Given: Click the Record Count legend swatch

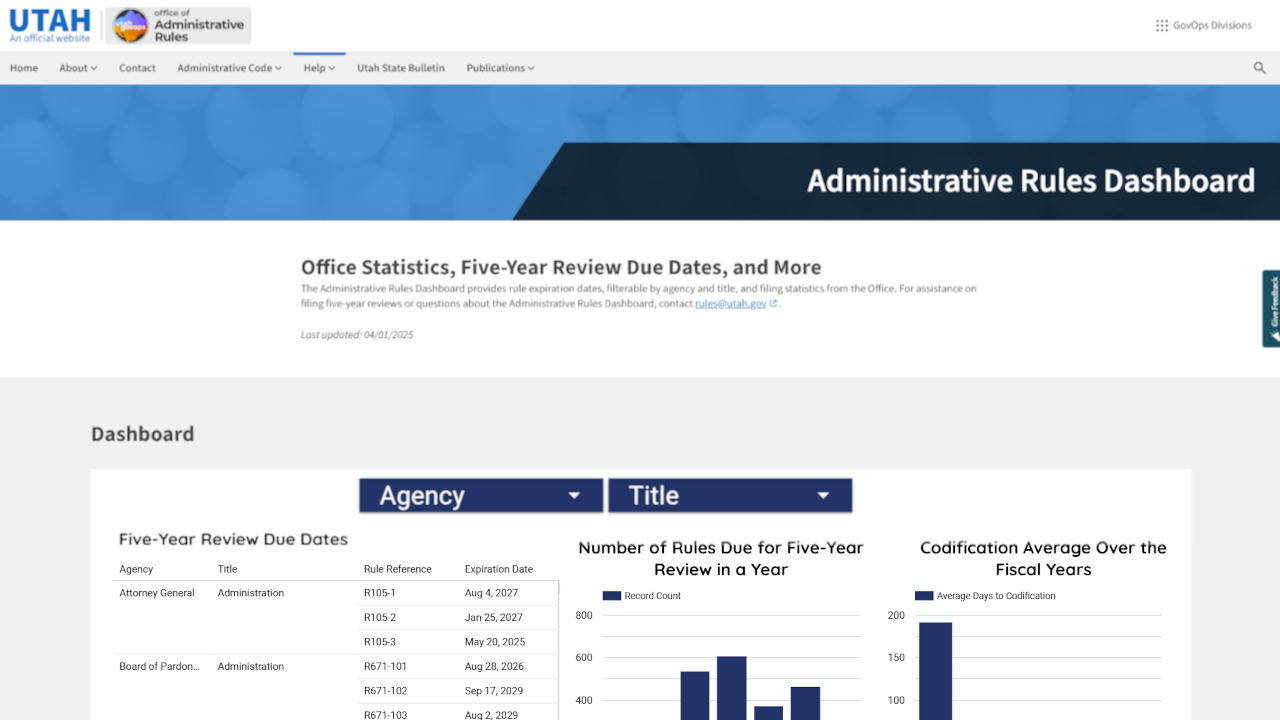Looking at the screenshot, I should pyautogui.click(x=611, y=596).
